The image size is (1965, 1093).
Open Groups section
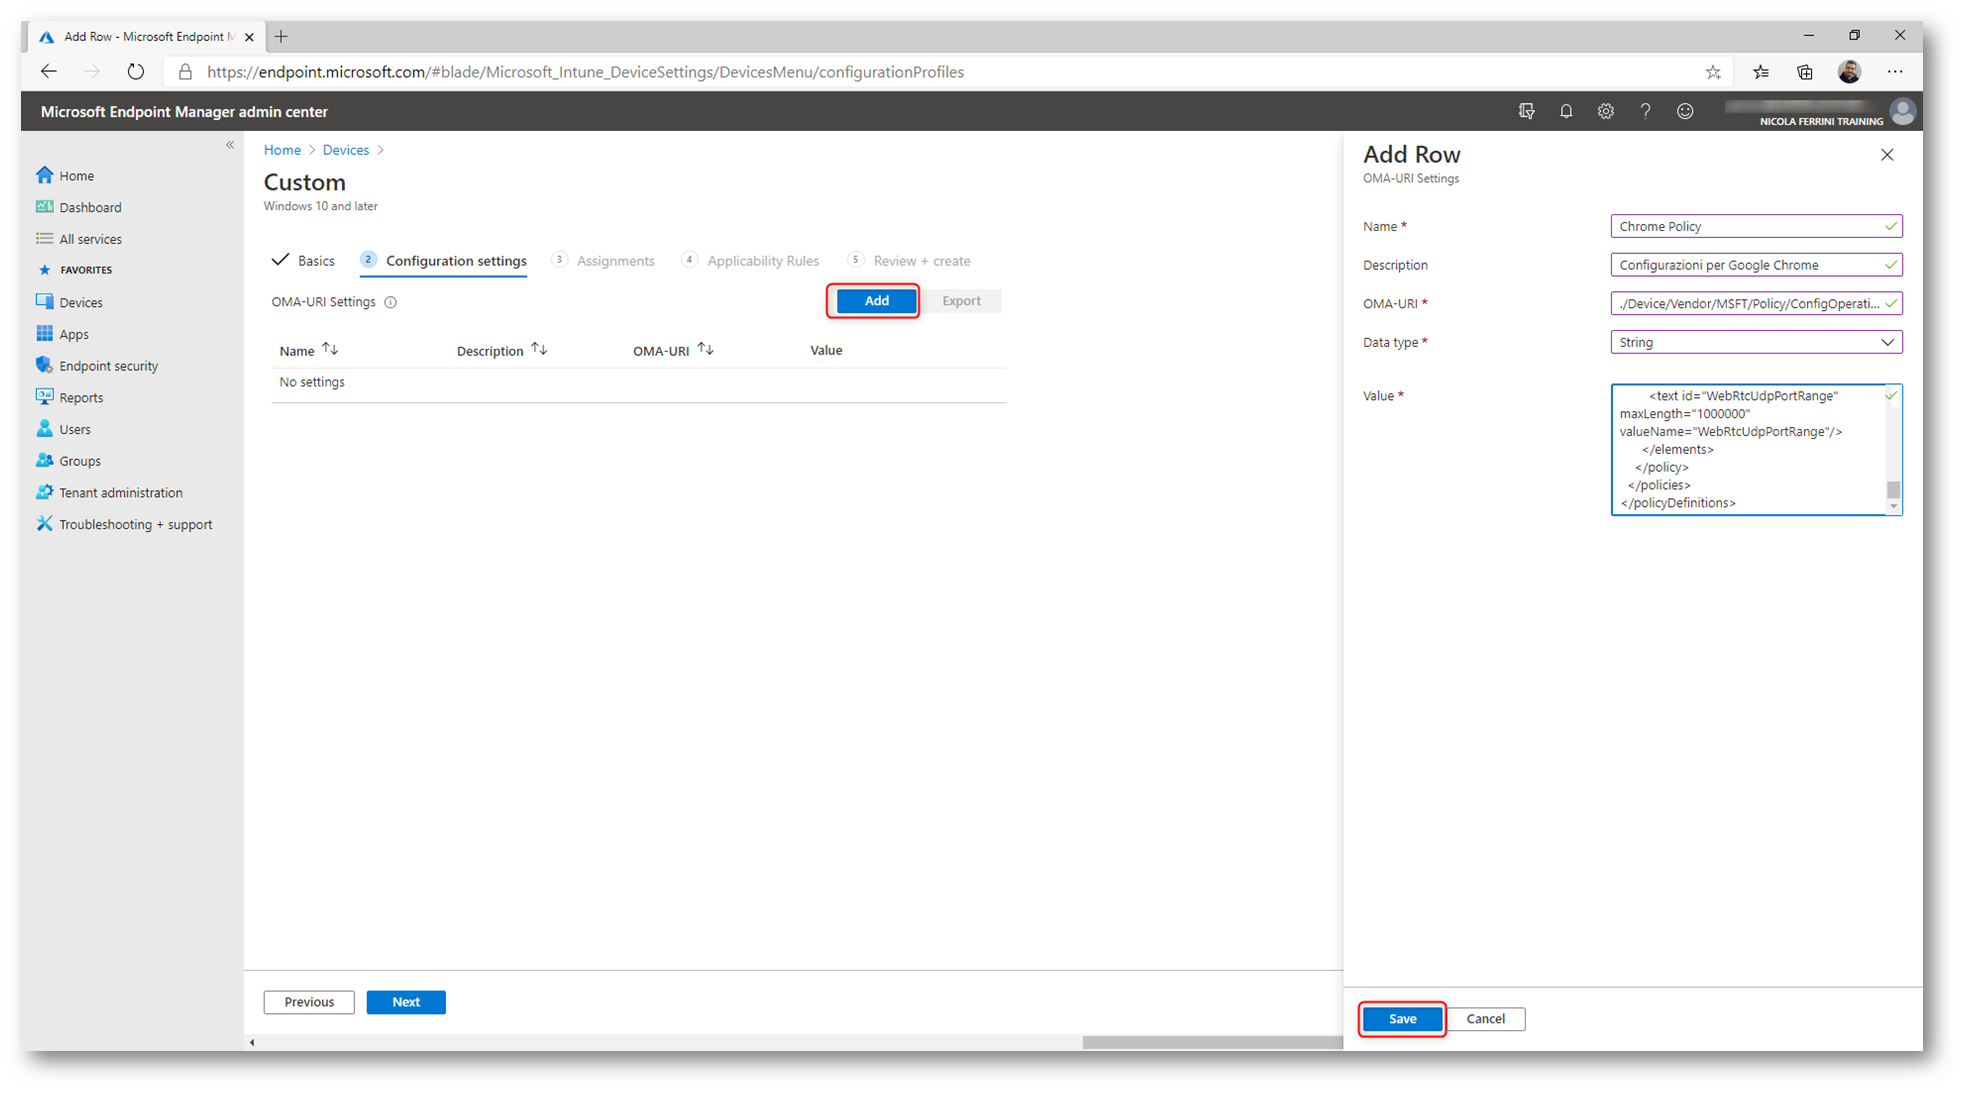(x=69, y=461)
